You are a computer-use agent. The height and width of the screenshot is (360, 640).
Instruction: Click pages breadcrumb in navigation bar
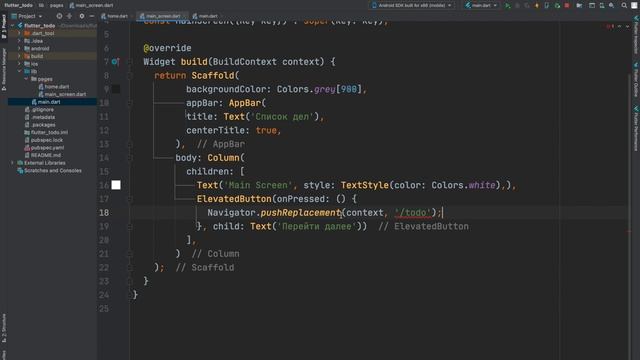pos(56,5)
